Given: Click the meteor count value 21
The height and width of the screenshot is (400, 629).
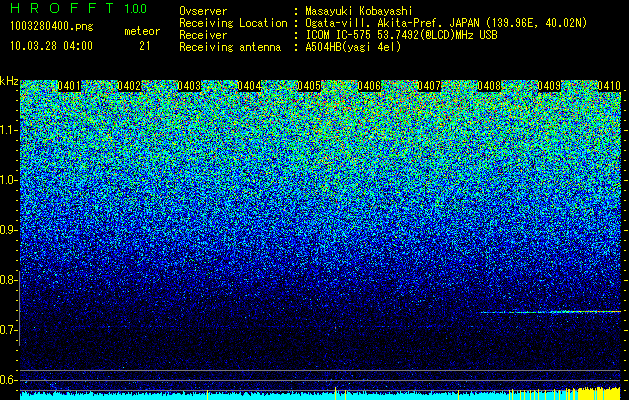Looking at the screenshot, I should coord(145,46).
